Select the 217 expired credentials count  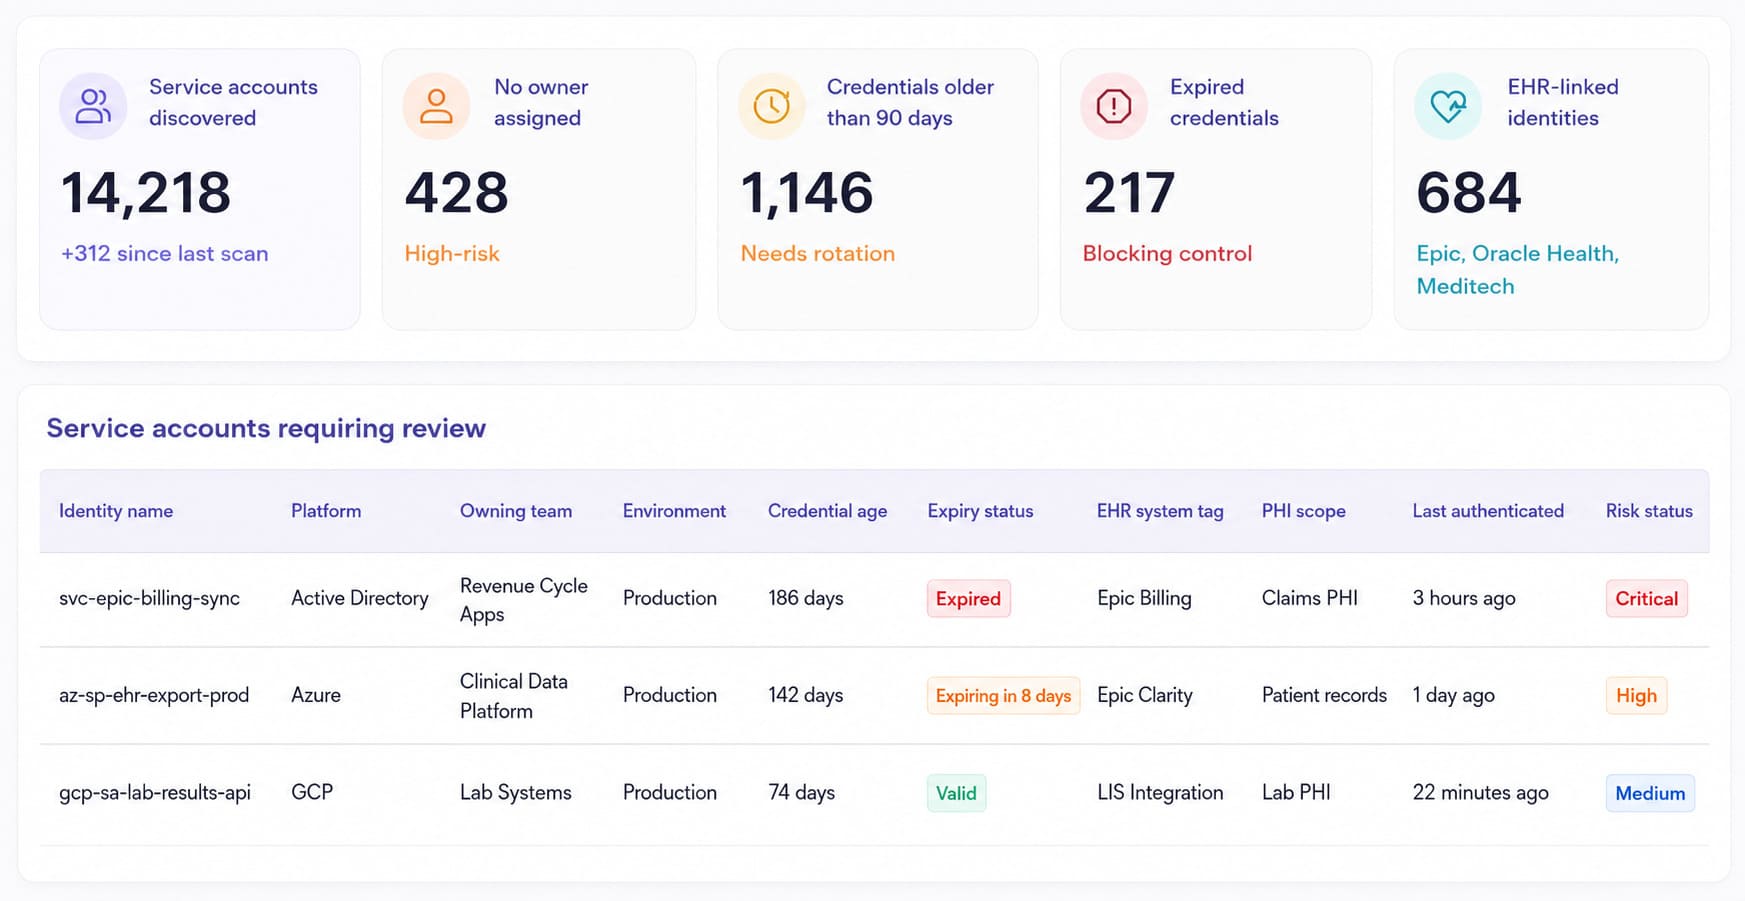pyautogui.click(x=1130, y=192)
